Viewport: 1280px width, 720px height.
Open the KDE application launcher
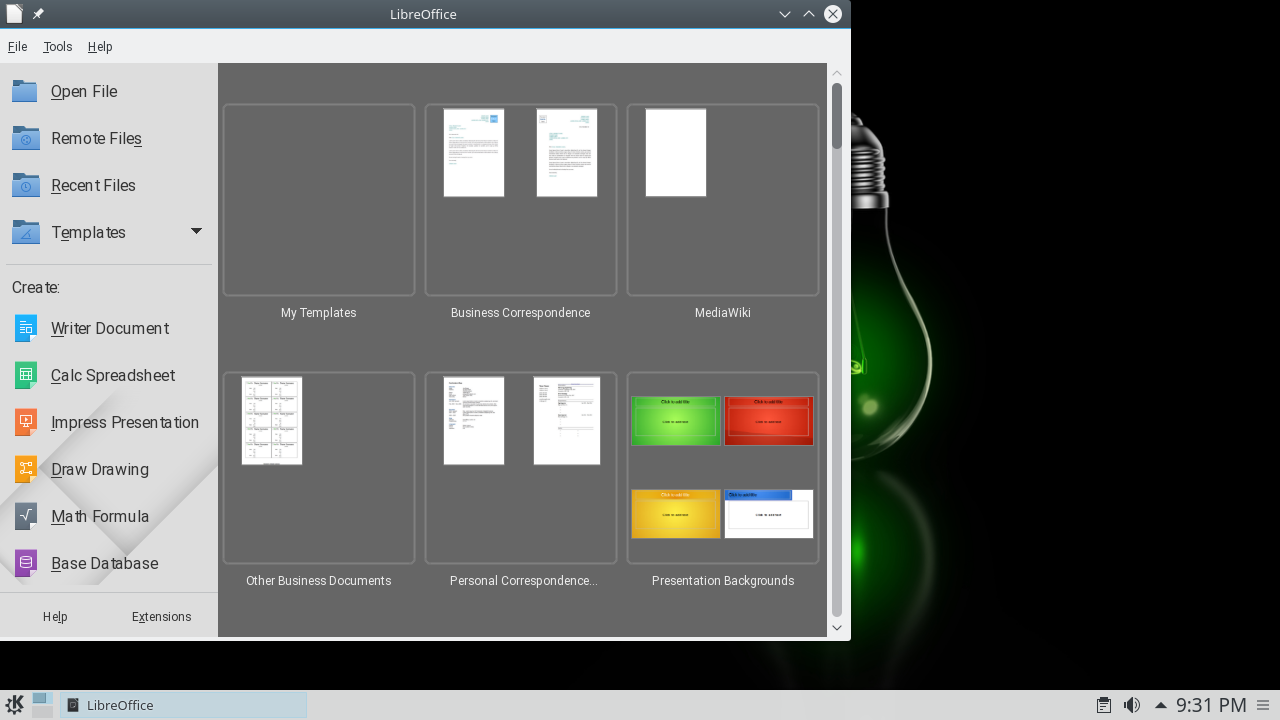14,705
